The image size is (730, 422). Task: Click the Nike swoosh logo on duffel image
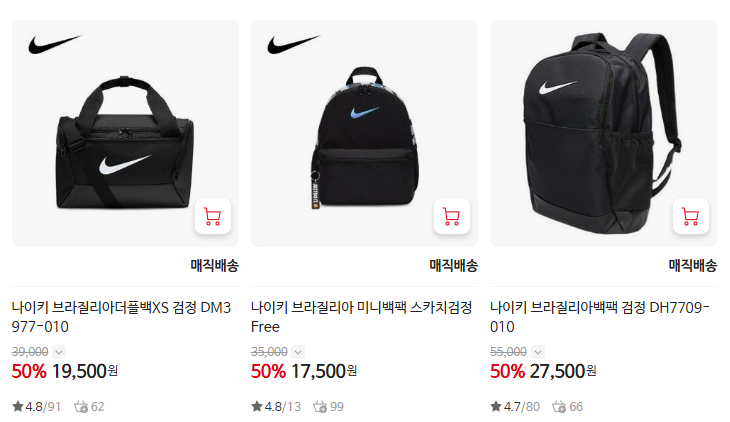[x=54, y=44]
